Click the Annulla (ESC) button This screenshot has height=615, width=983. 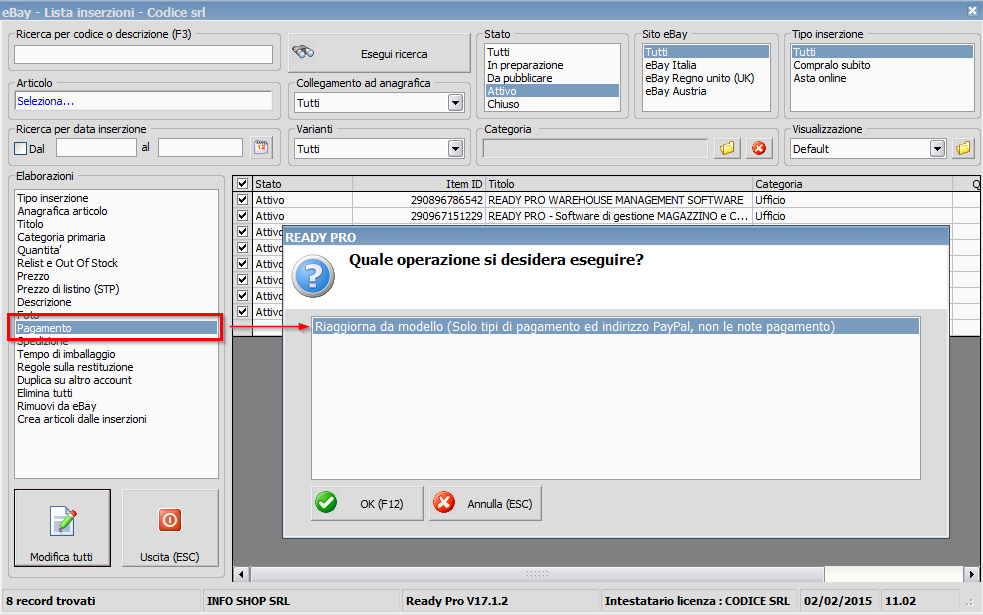coord(485,503)
